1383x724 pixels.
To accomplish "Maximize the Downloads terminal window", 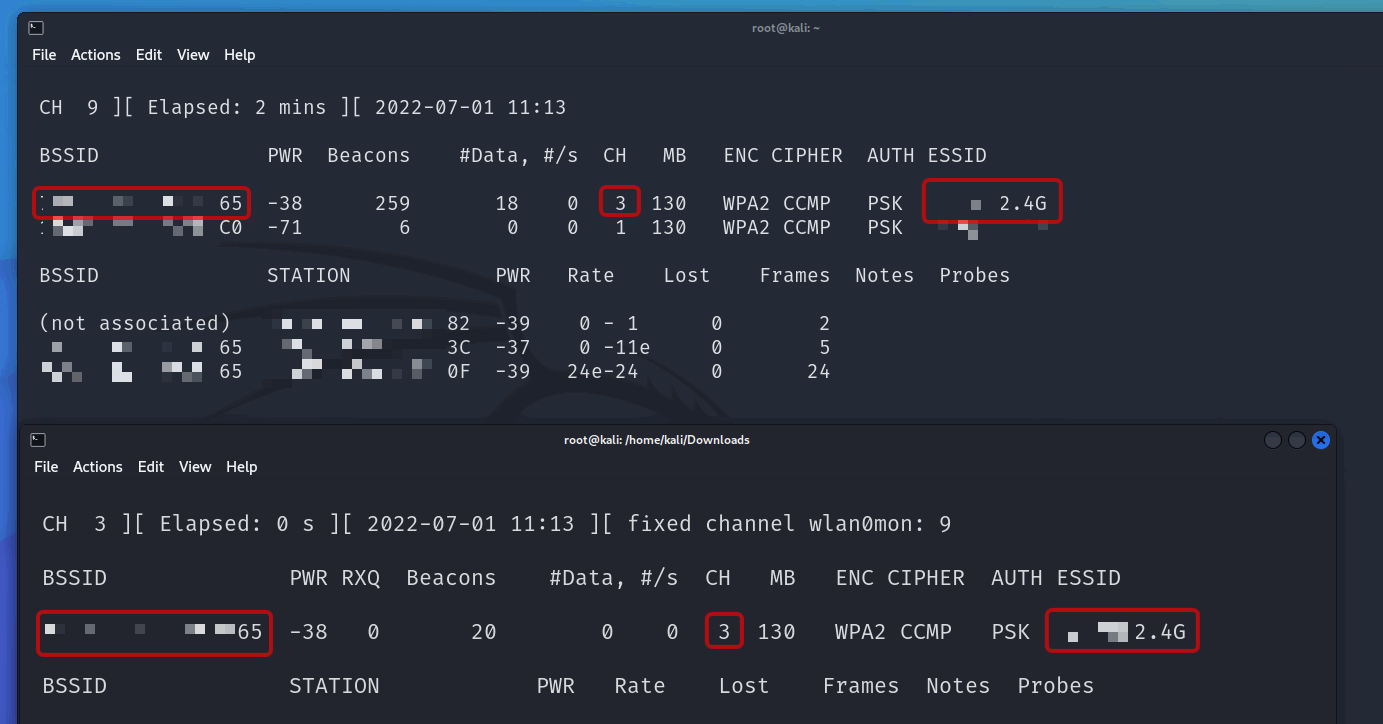I will [x=1297, y=439].
